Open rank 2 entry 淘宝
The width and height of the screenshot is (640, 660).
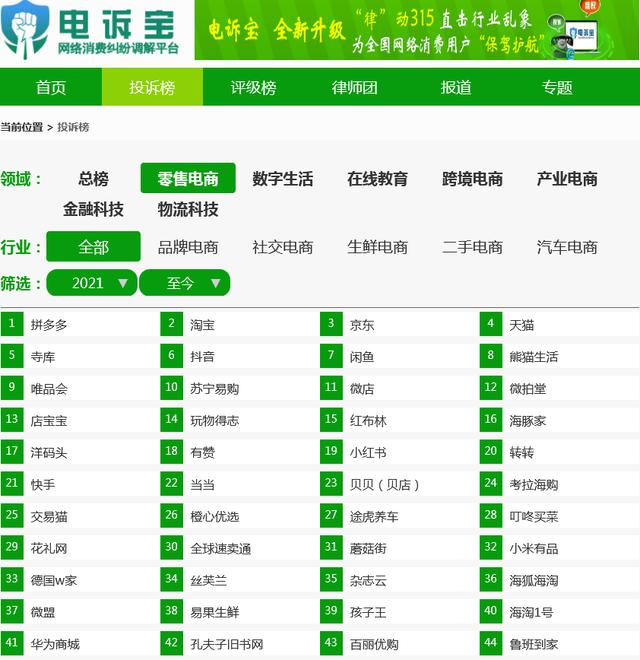pos(202,325)
